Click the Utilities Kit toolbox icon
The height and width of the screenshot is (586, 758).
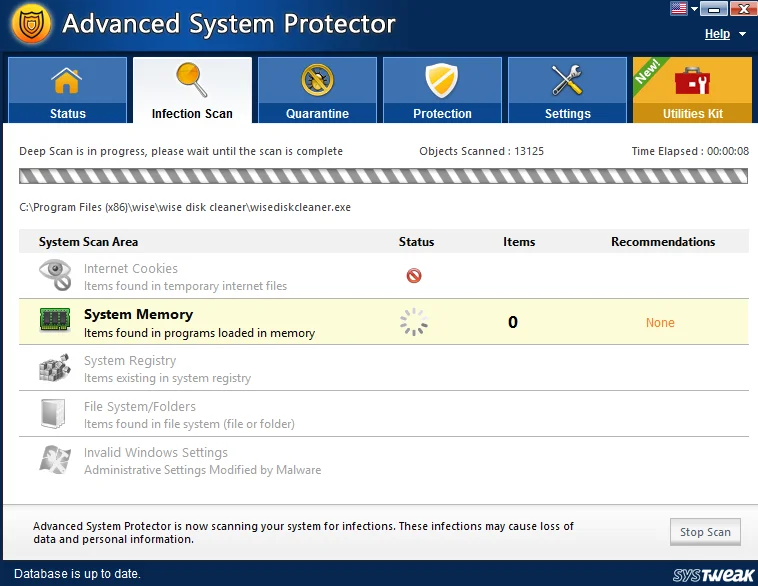[692, 81]
